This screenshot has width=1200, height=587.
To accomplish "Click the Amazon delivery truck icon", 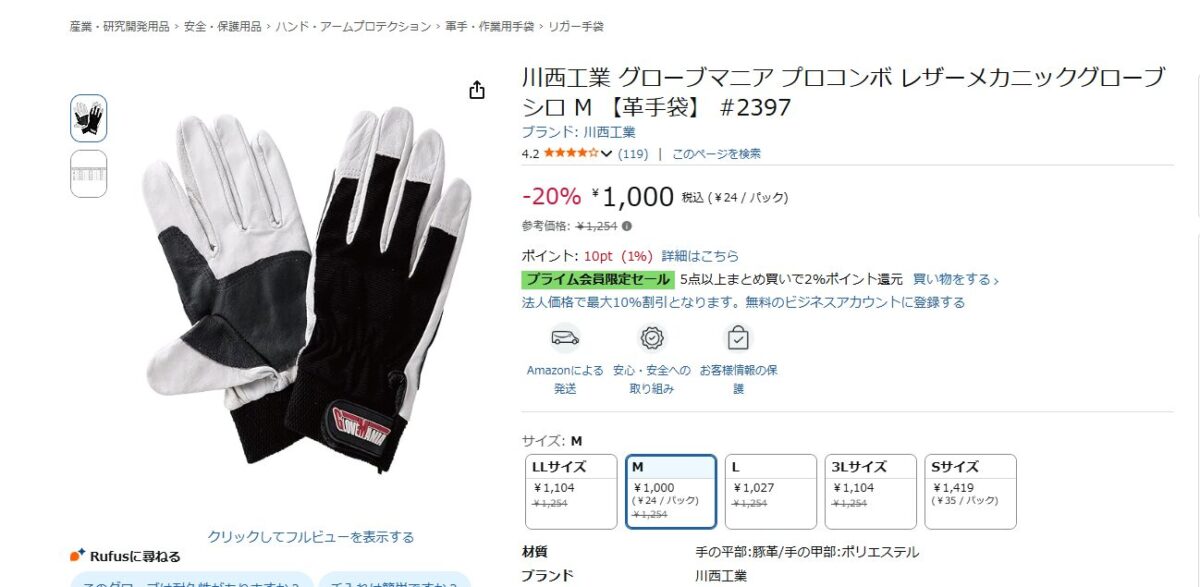I will pos(565,338).
